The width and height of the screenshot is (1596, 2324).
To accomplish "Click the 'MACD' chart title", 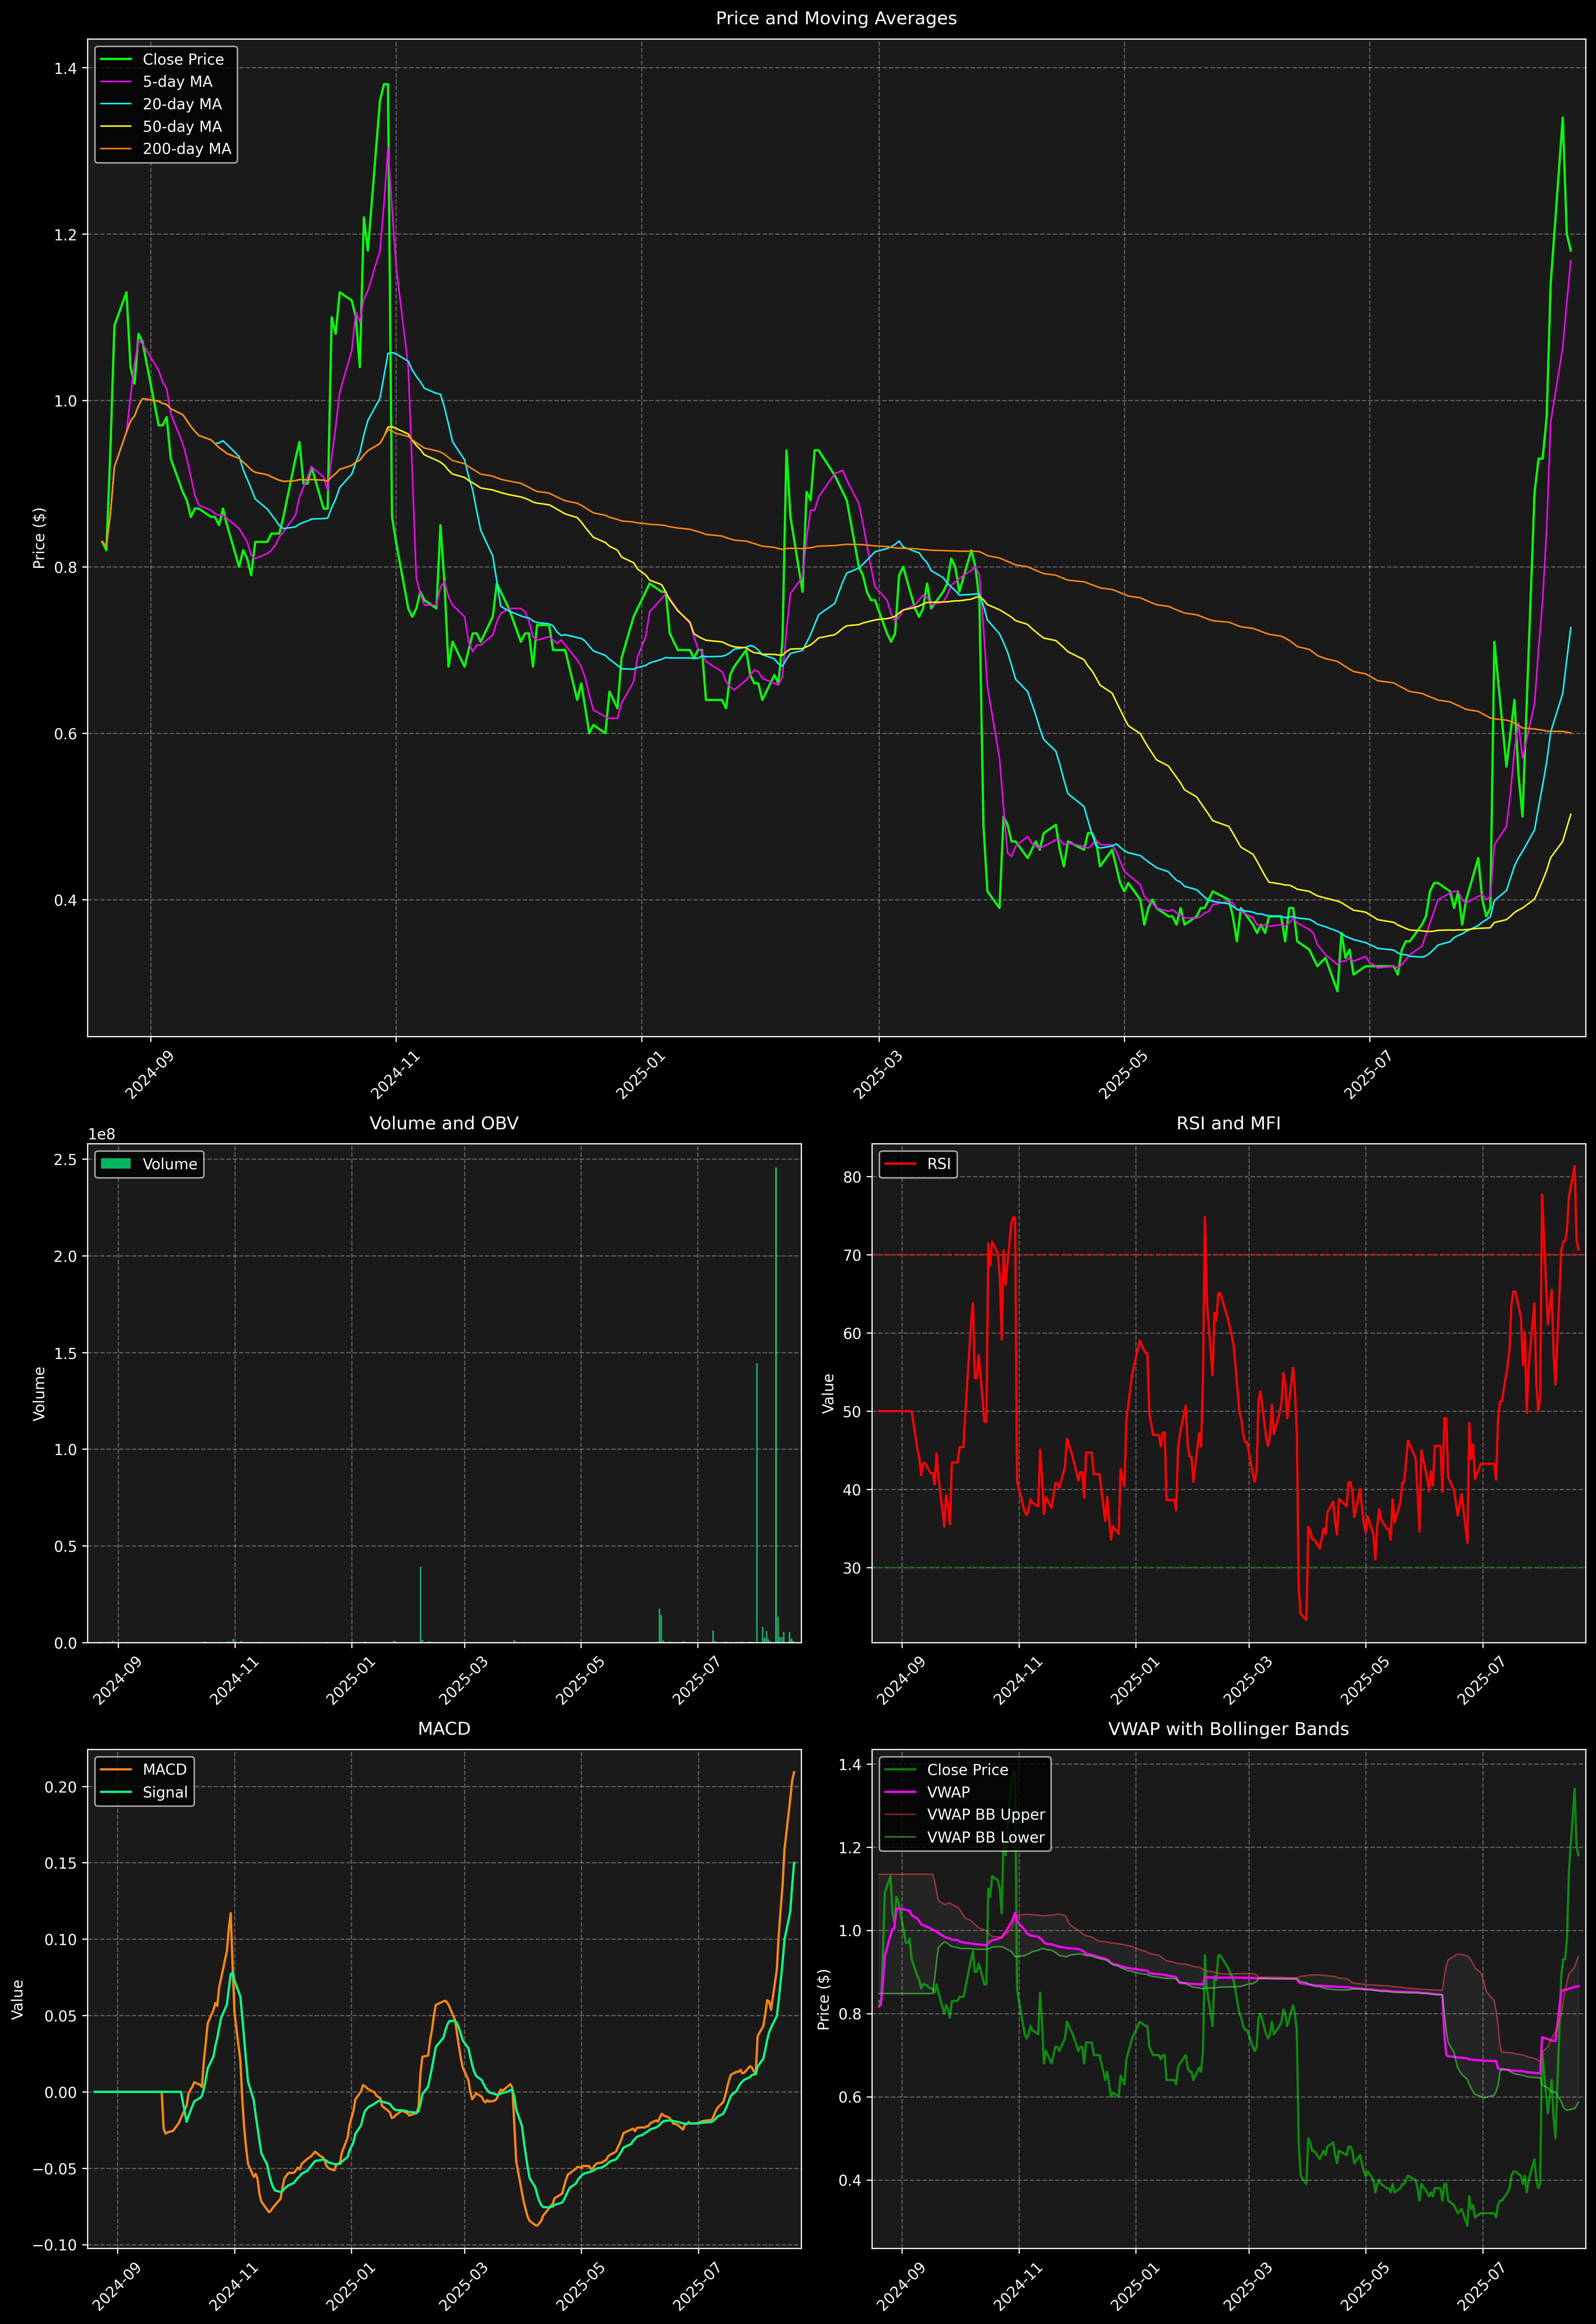I will [x=444, y=1729].
